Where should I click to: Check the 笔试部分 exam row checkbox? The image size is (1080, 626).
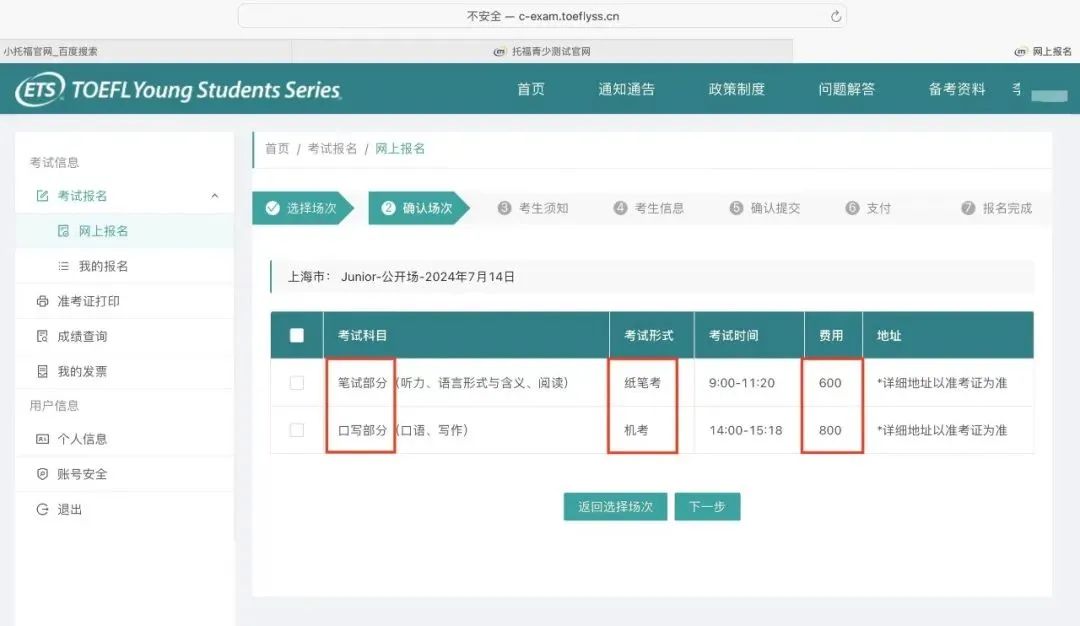click(297, 383)
